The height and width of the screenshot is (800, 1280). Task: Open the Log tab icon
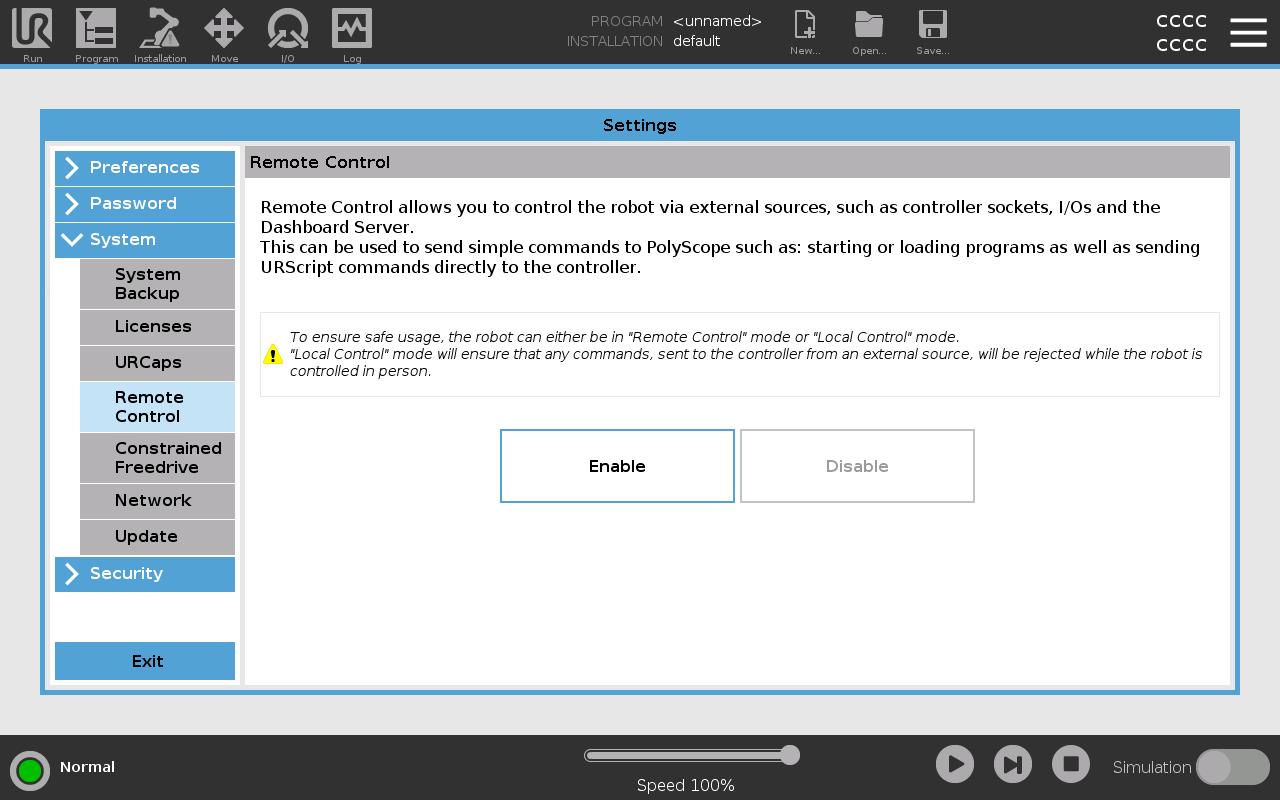[x=352, y=29]
